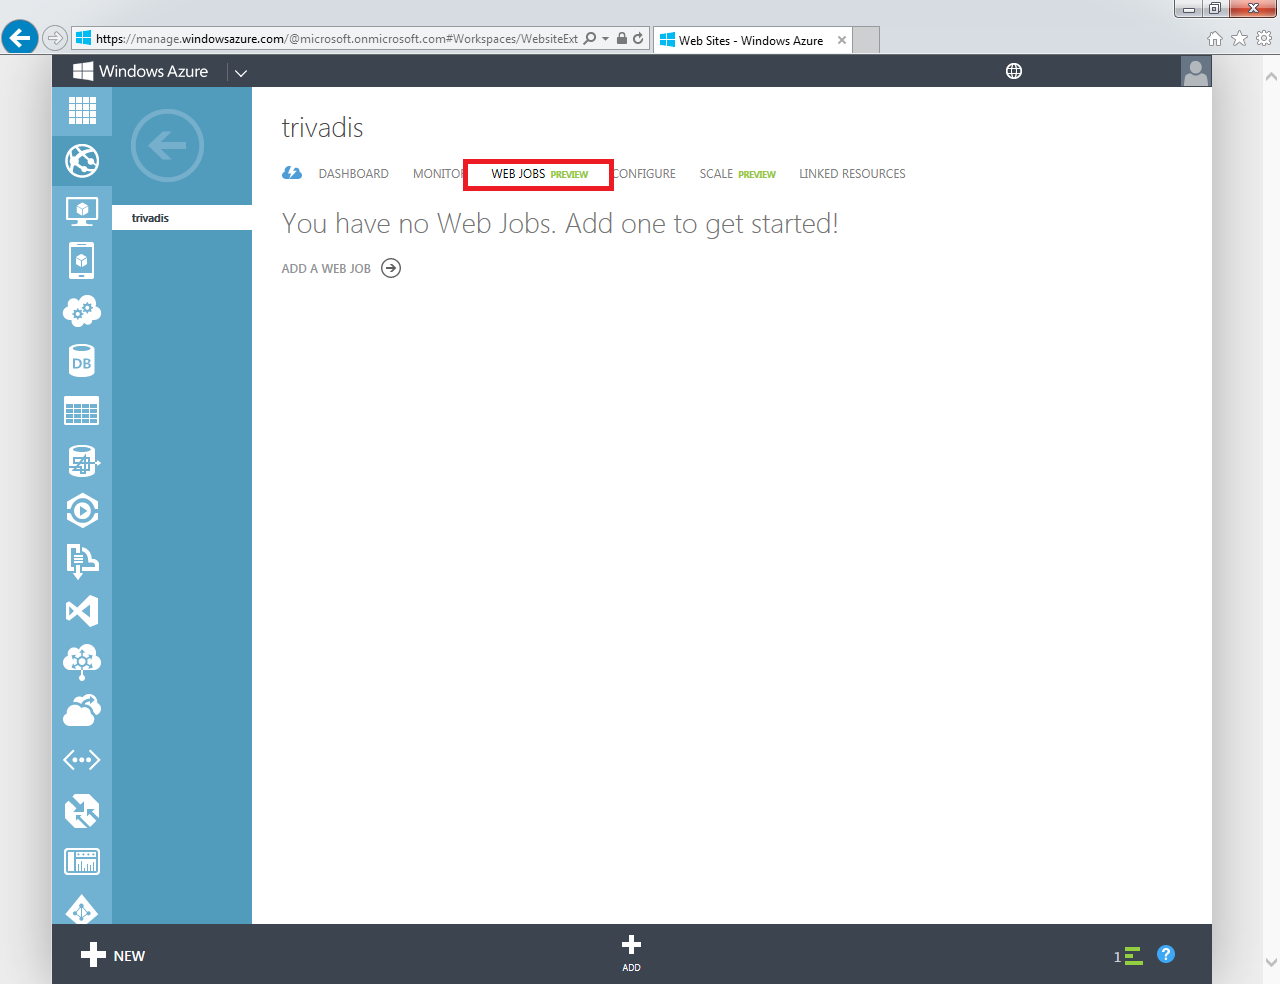
Task: Open Visual Studio Online icon
Action: 82,611
